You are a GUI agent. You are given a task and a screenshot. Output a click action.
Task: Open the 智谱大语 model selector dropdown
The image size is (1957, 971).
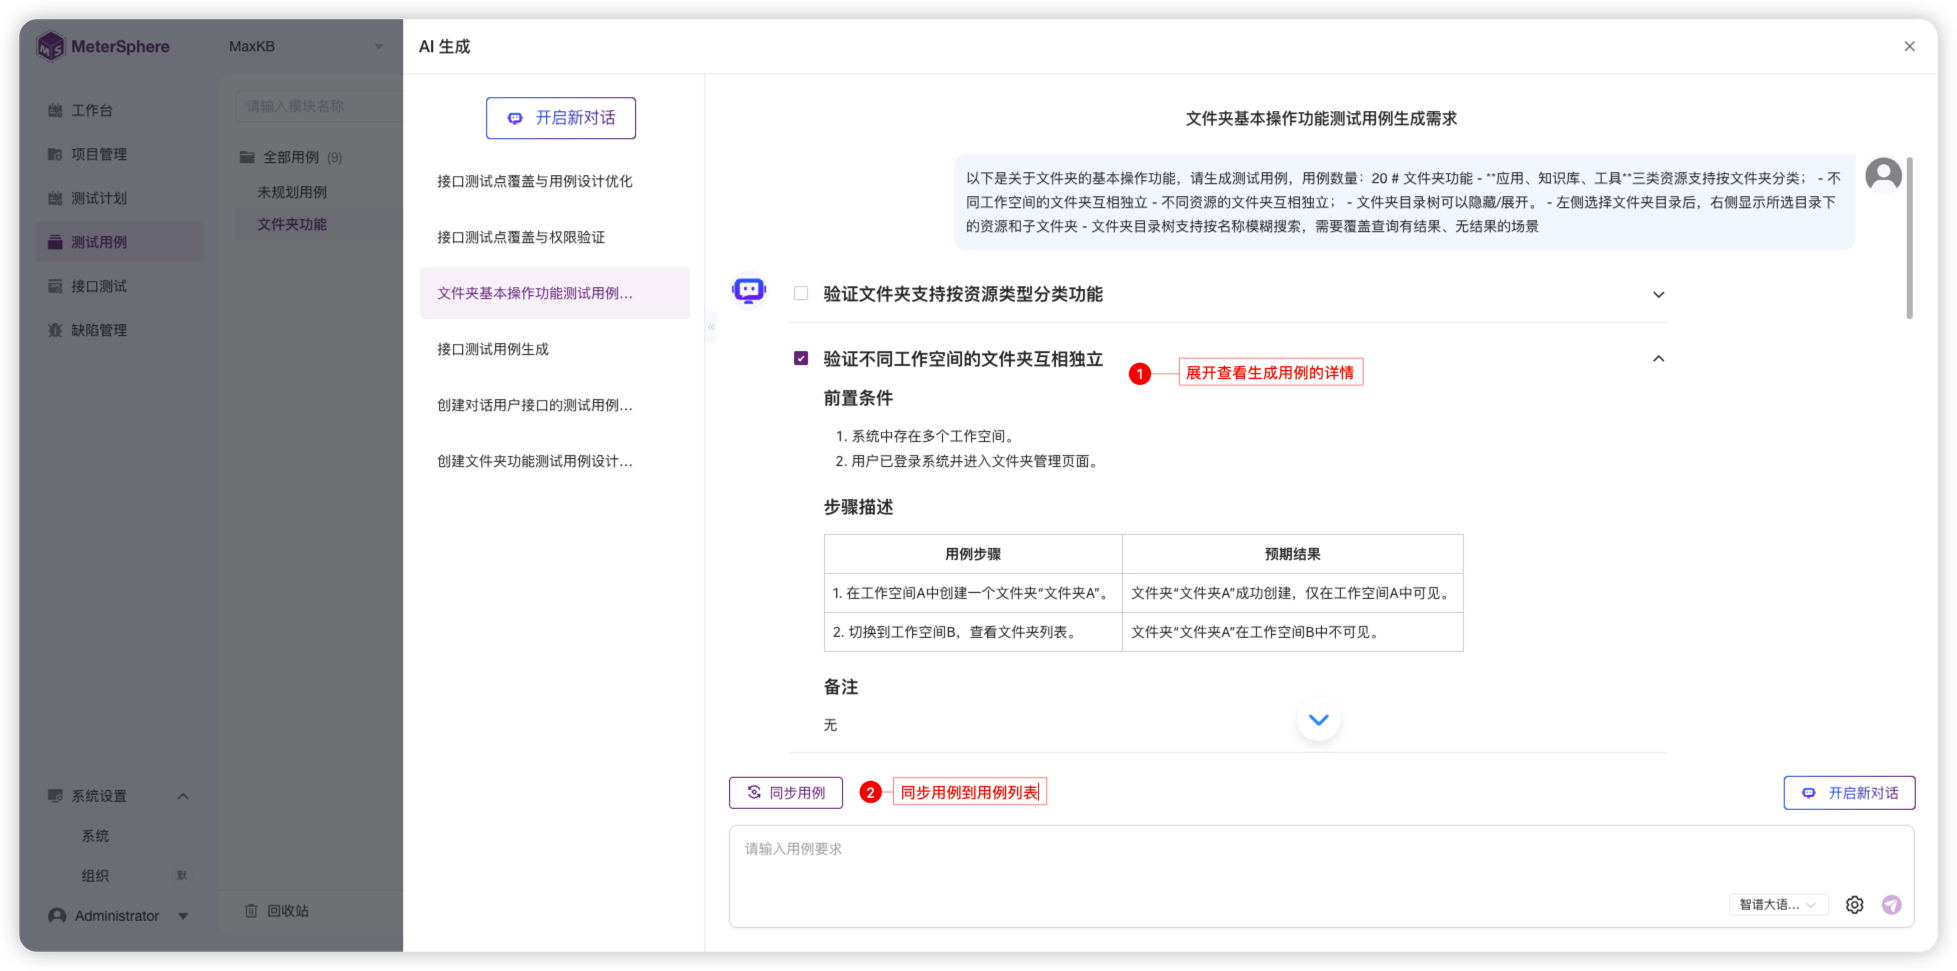(x=1778, y=904)
